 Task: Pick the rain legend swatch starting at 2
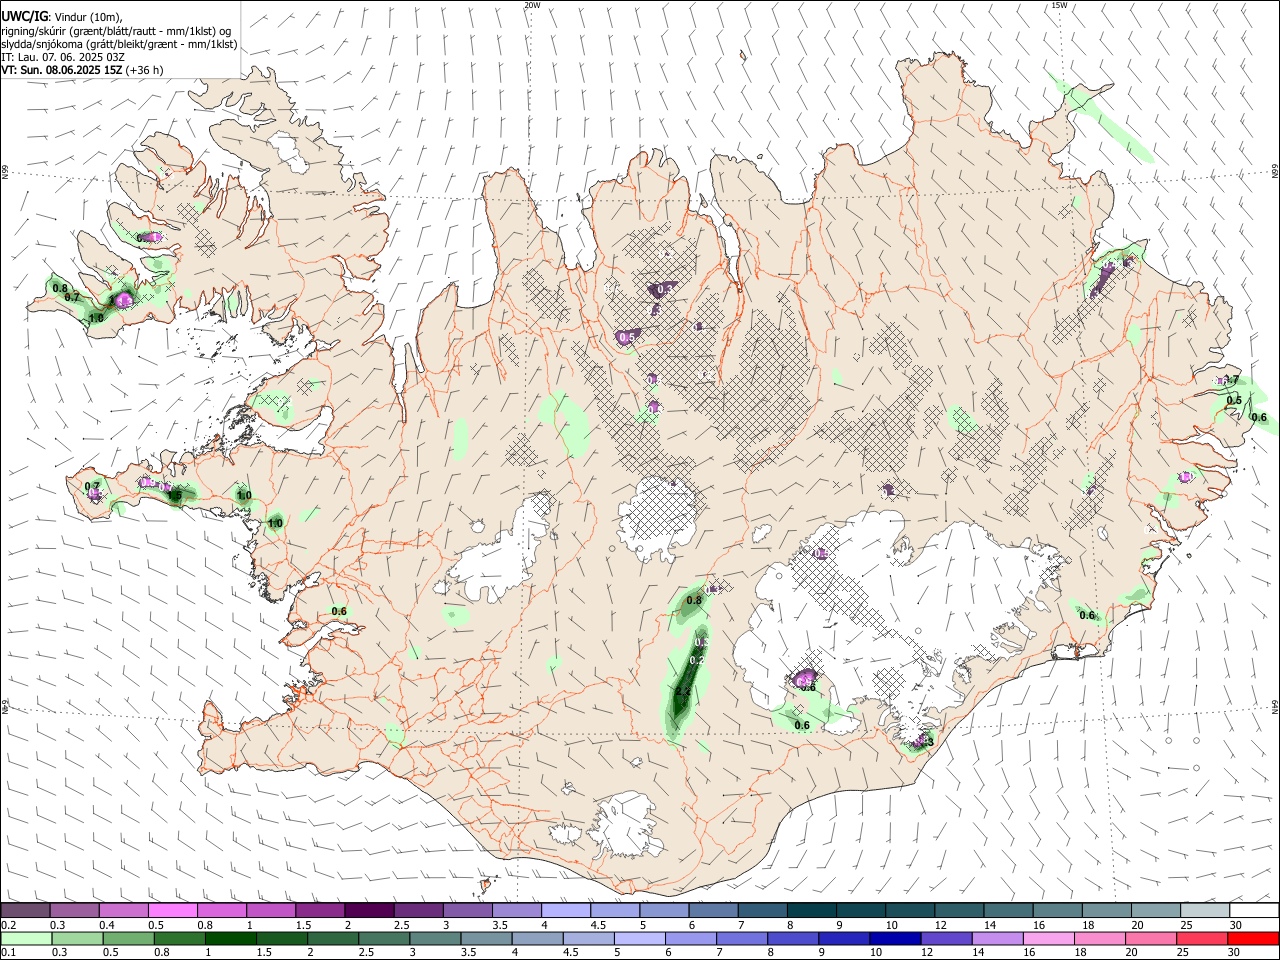tap(334, 938)
